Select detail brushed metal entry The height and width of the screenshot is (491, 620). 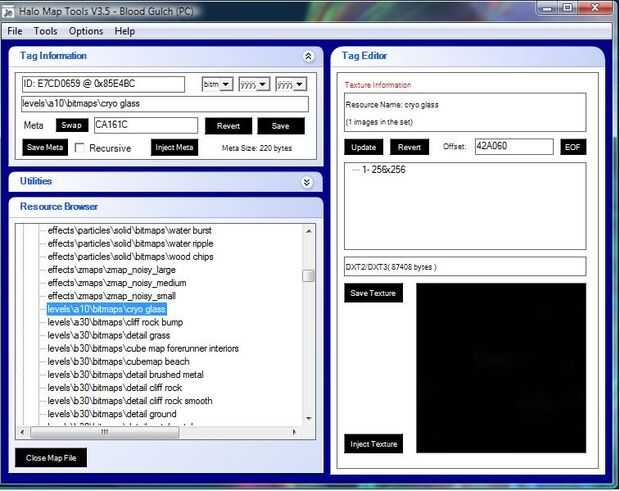pyautogui.click(x=126, y=374)
